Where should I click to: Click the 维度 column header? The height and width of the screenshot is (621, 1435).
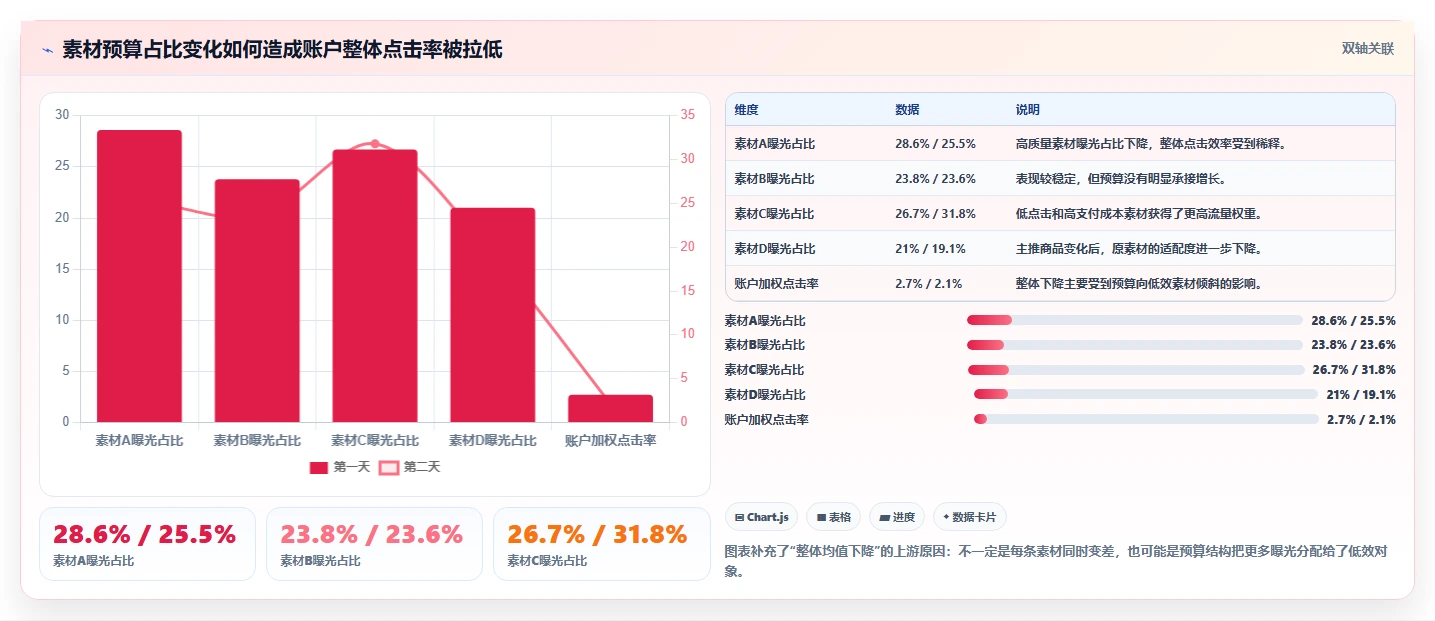(x=746, y=110)
